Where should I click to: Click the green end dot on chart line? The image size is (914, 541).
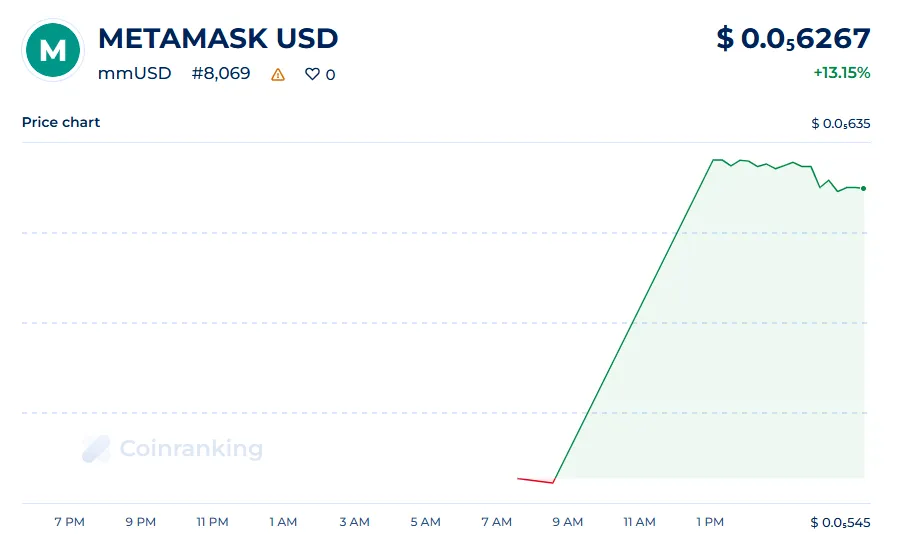863,188
